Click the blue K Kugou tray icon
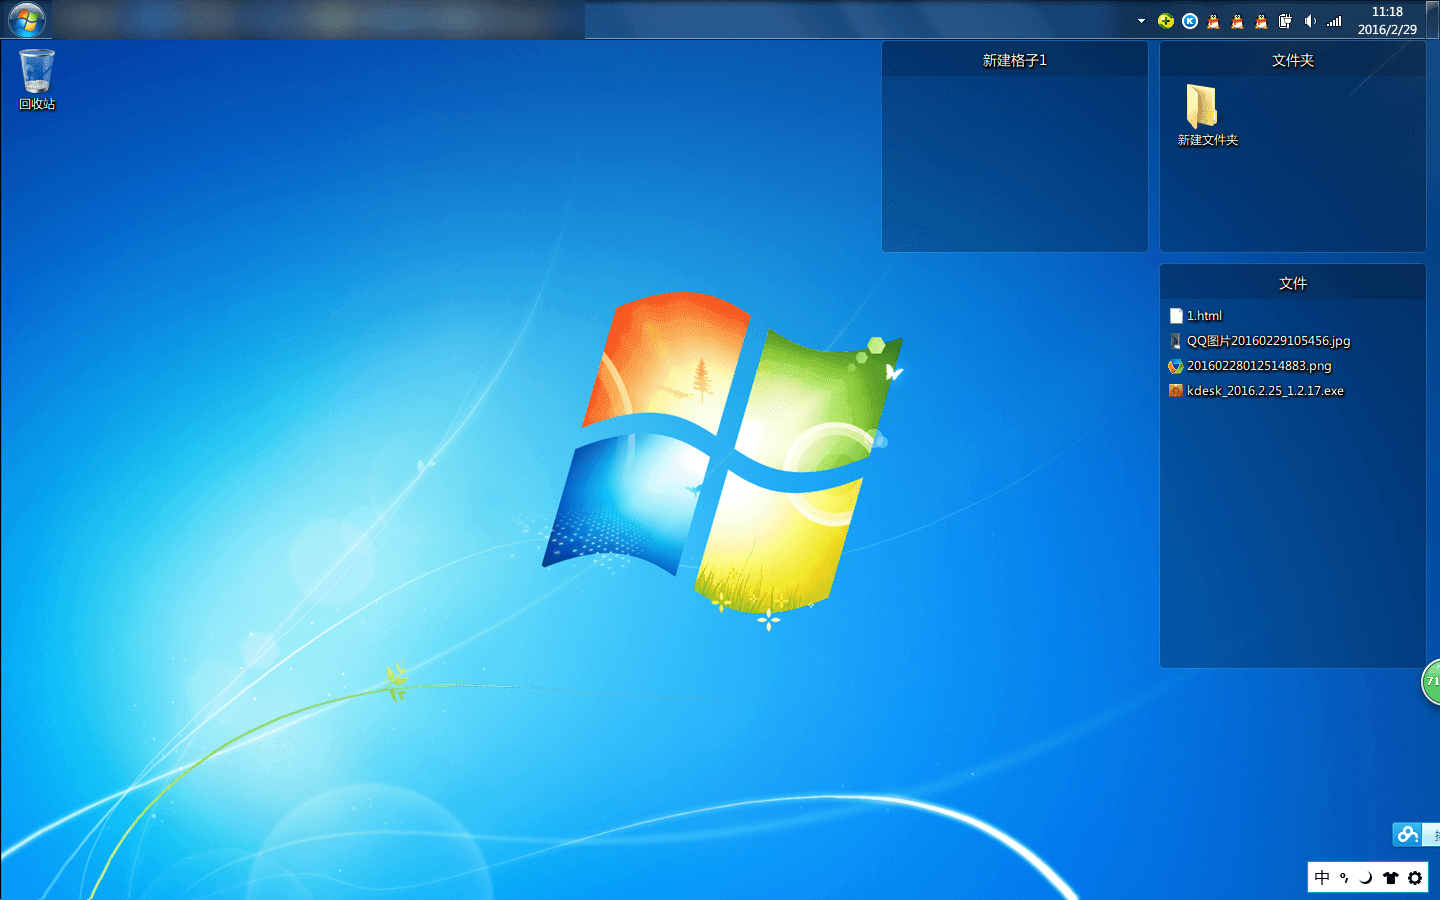This screenshot has height=900, width=1440. click(x=1190, y=21)
